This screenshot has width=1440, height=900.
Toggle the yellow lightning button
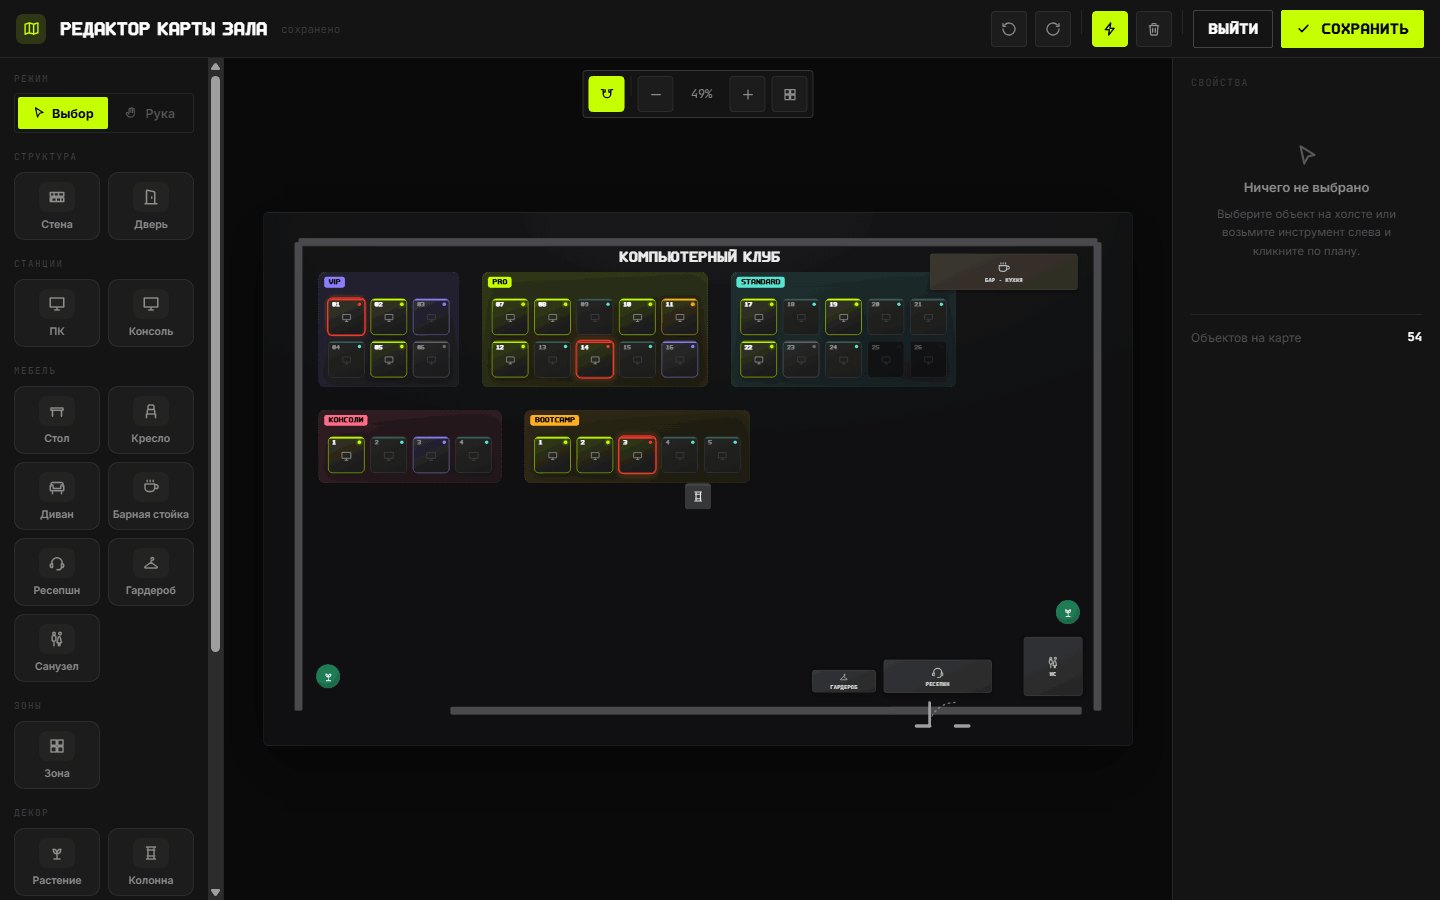point(1110,29)
